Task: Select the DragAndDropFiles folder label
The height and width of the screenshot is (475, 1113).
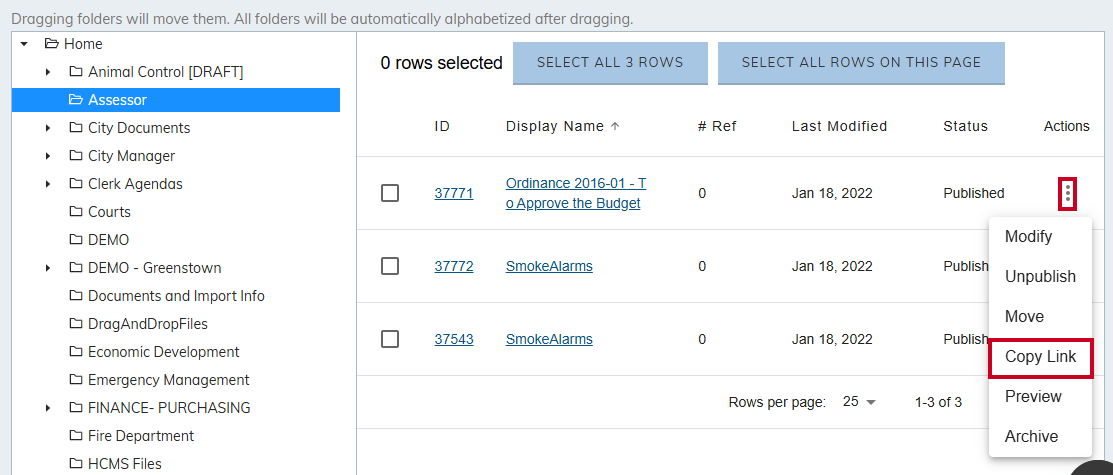Action: coord(148,324)
